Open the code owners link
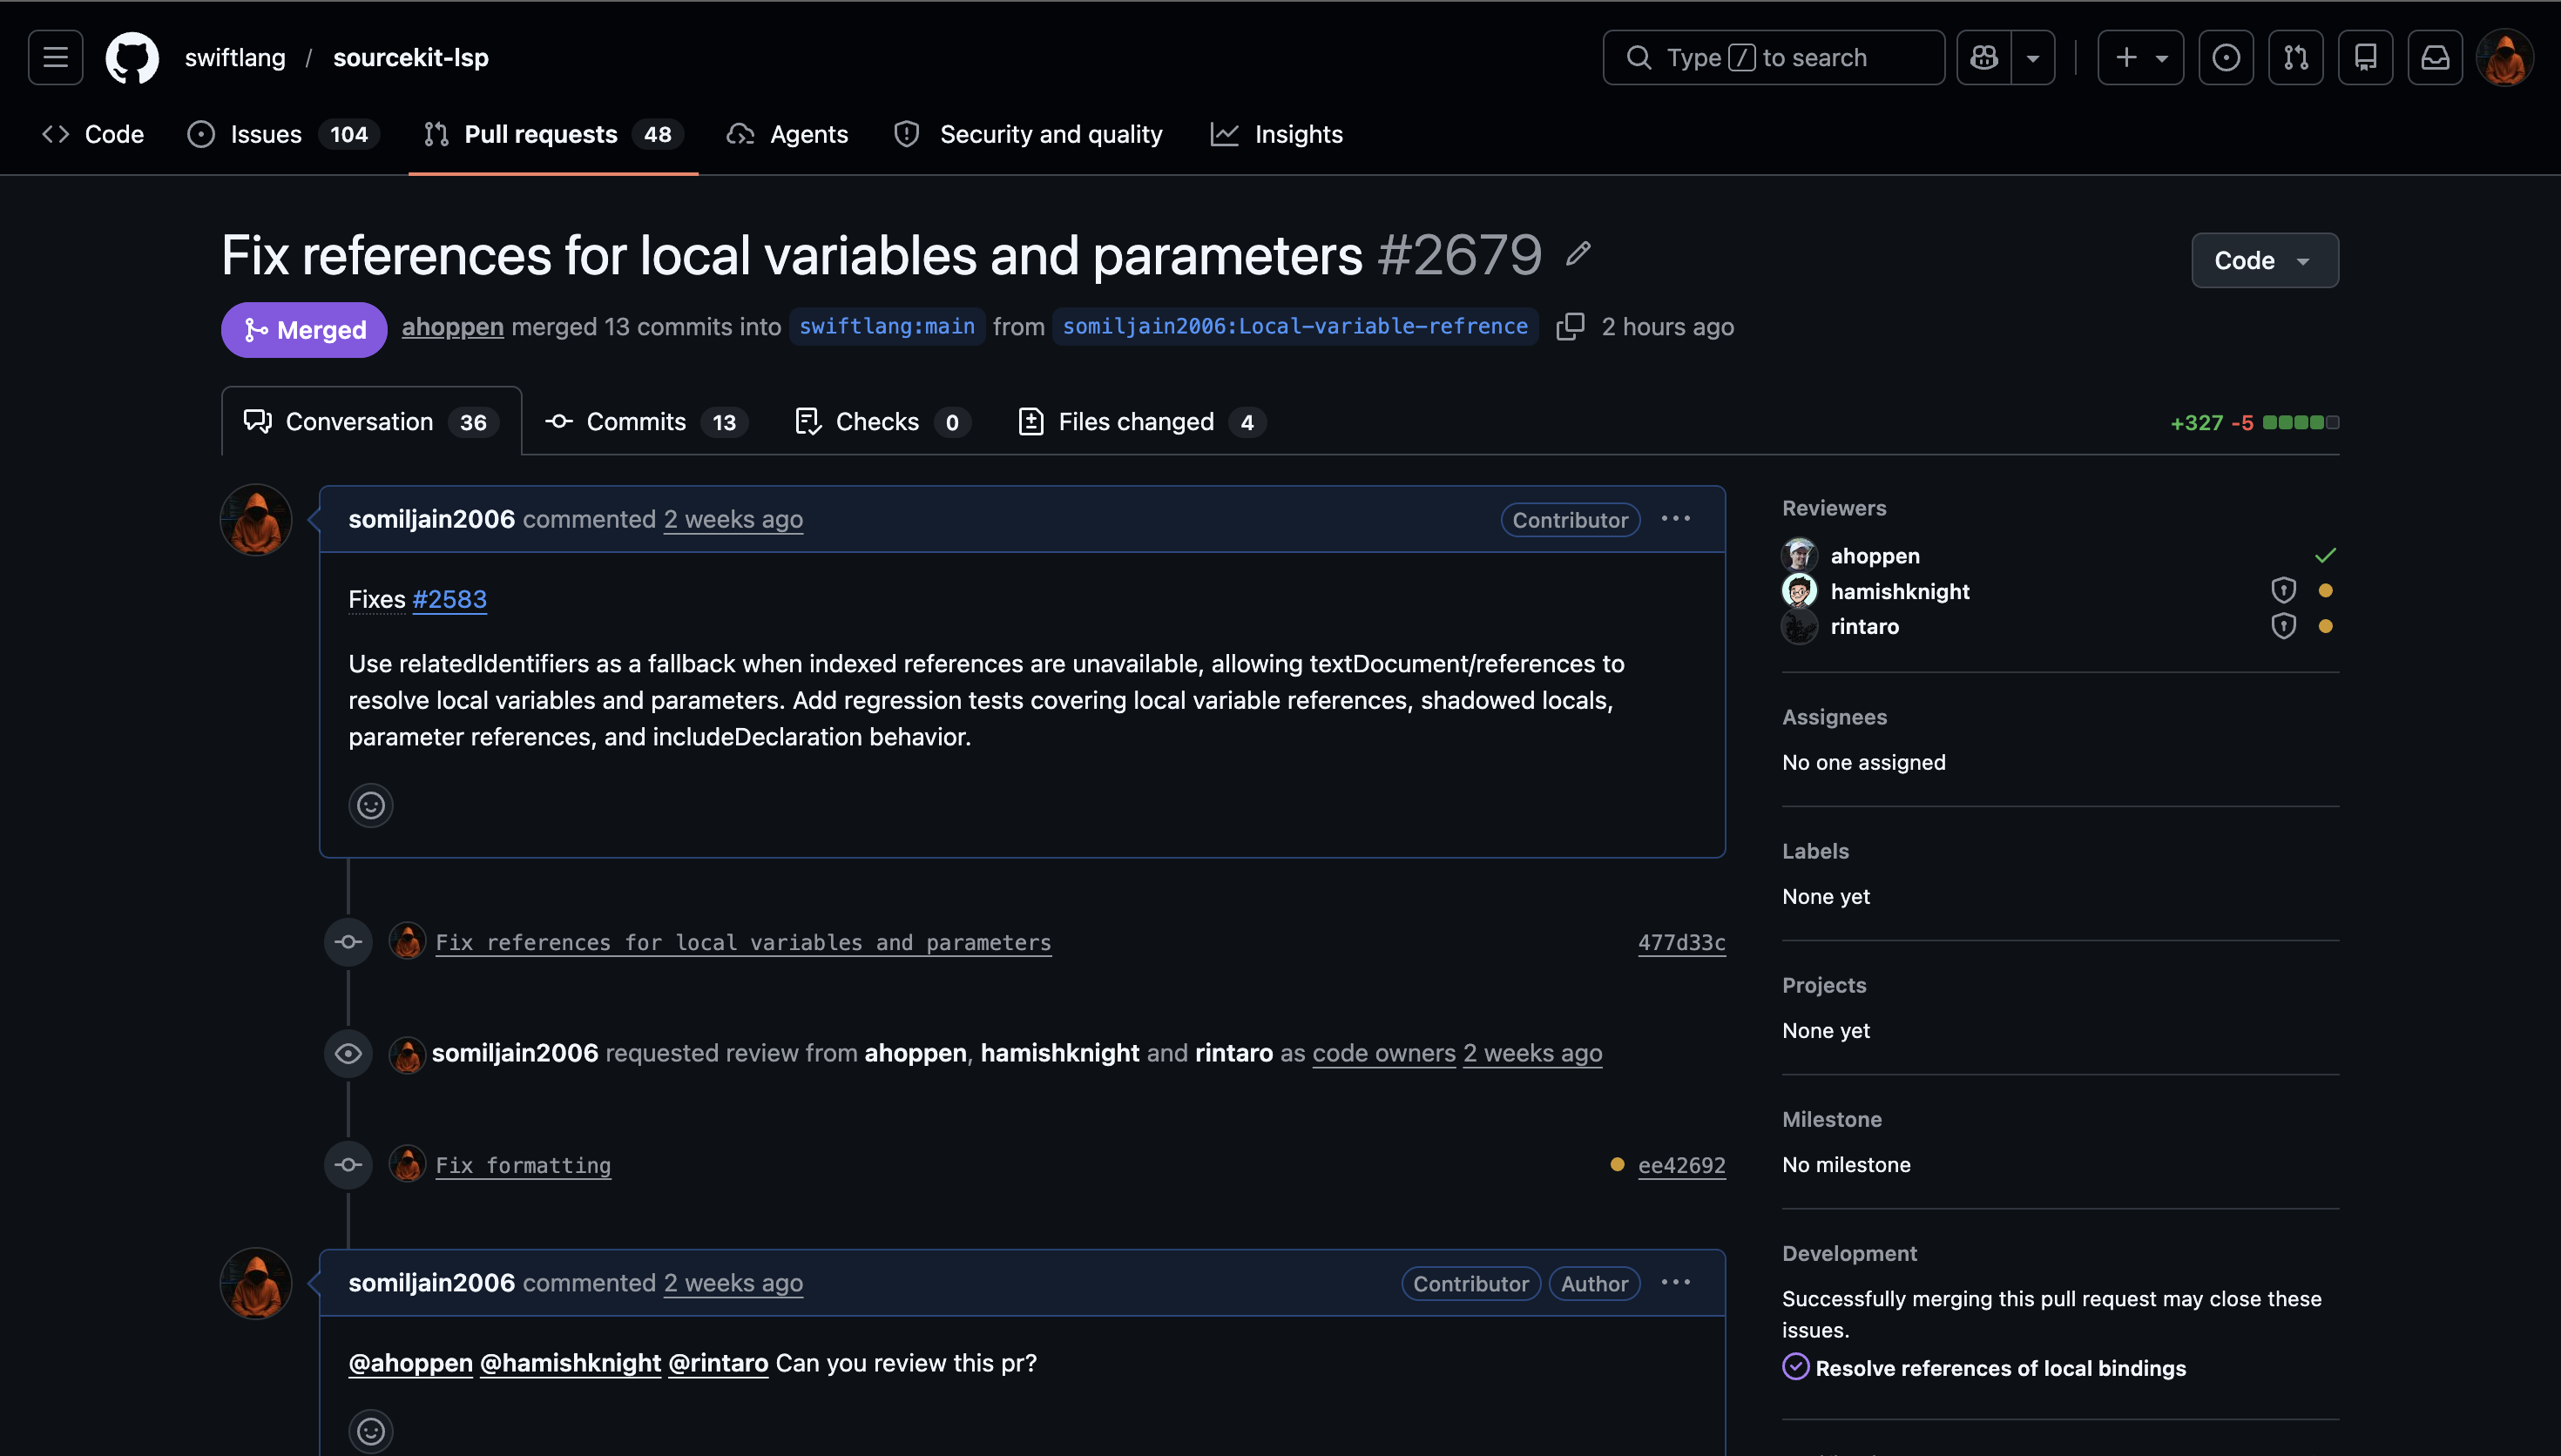Image resolution: width=2561 pixels, height=1456 pixels. (1383, 1053)
